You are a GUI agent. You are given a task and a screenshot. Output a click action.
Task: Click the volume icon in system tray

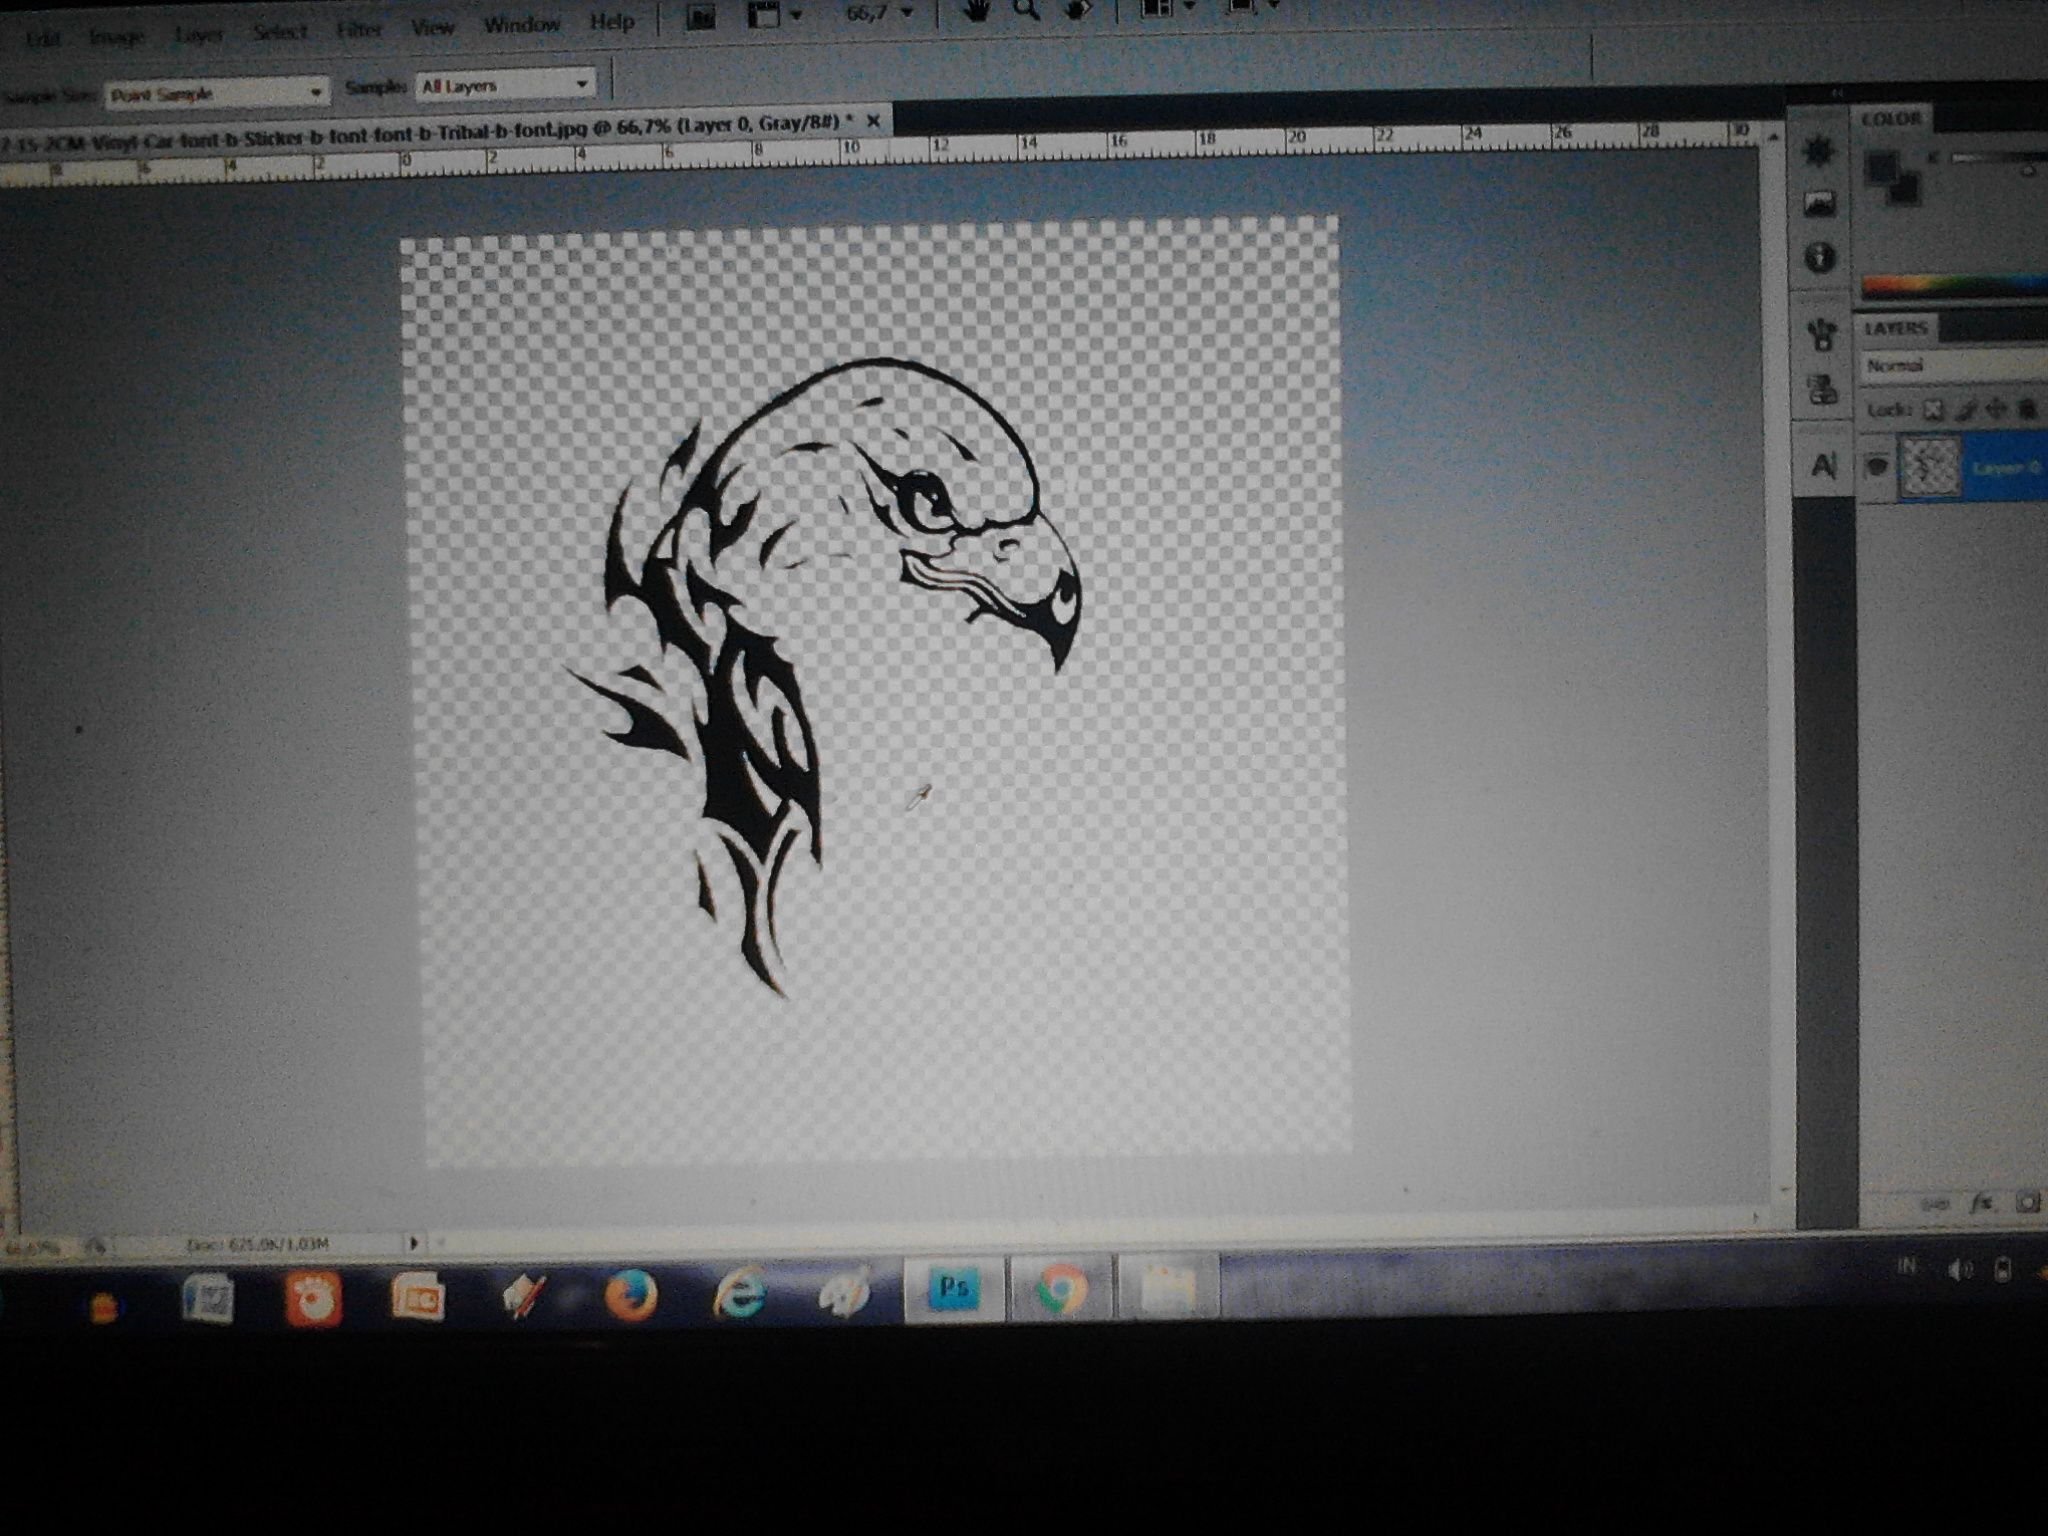point(1959,1270)
